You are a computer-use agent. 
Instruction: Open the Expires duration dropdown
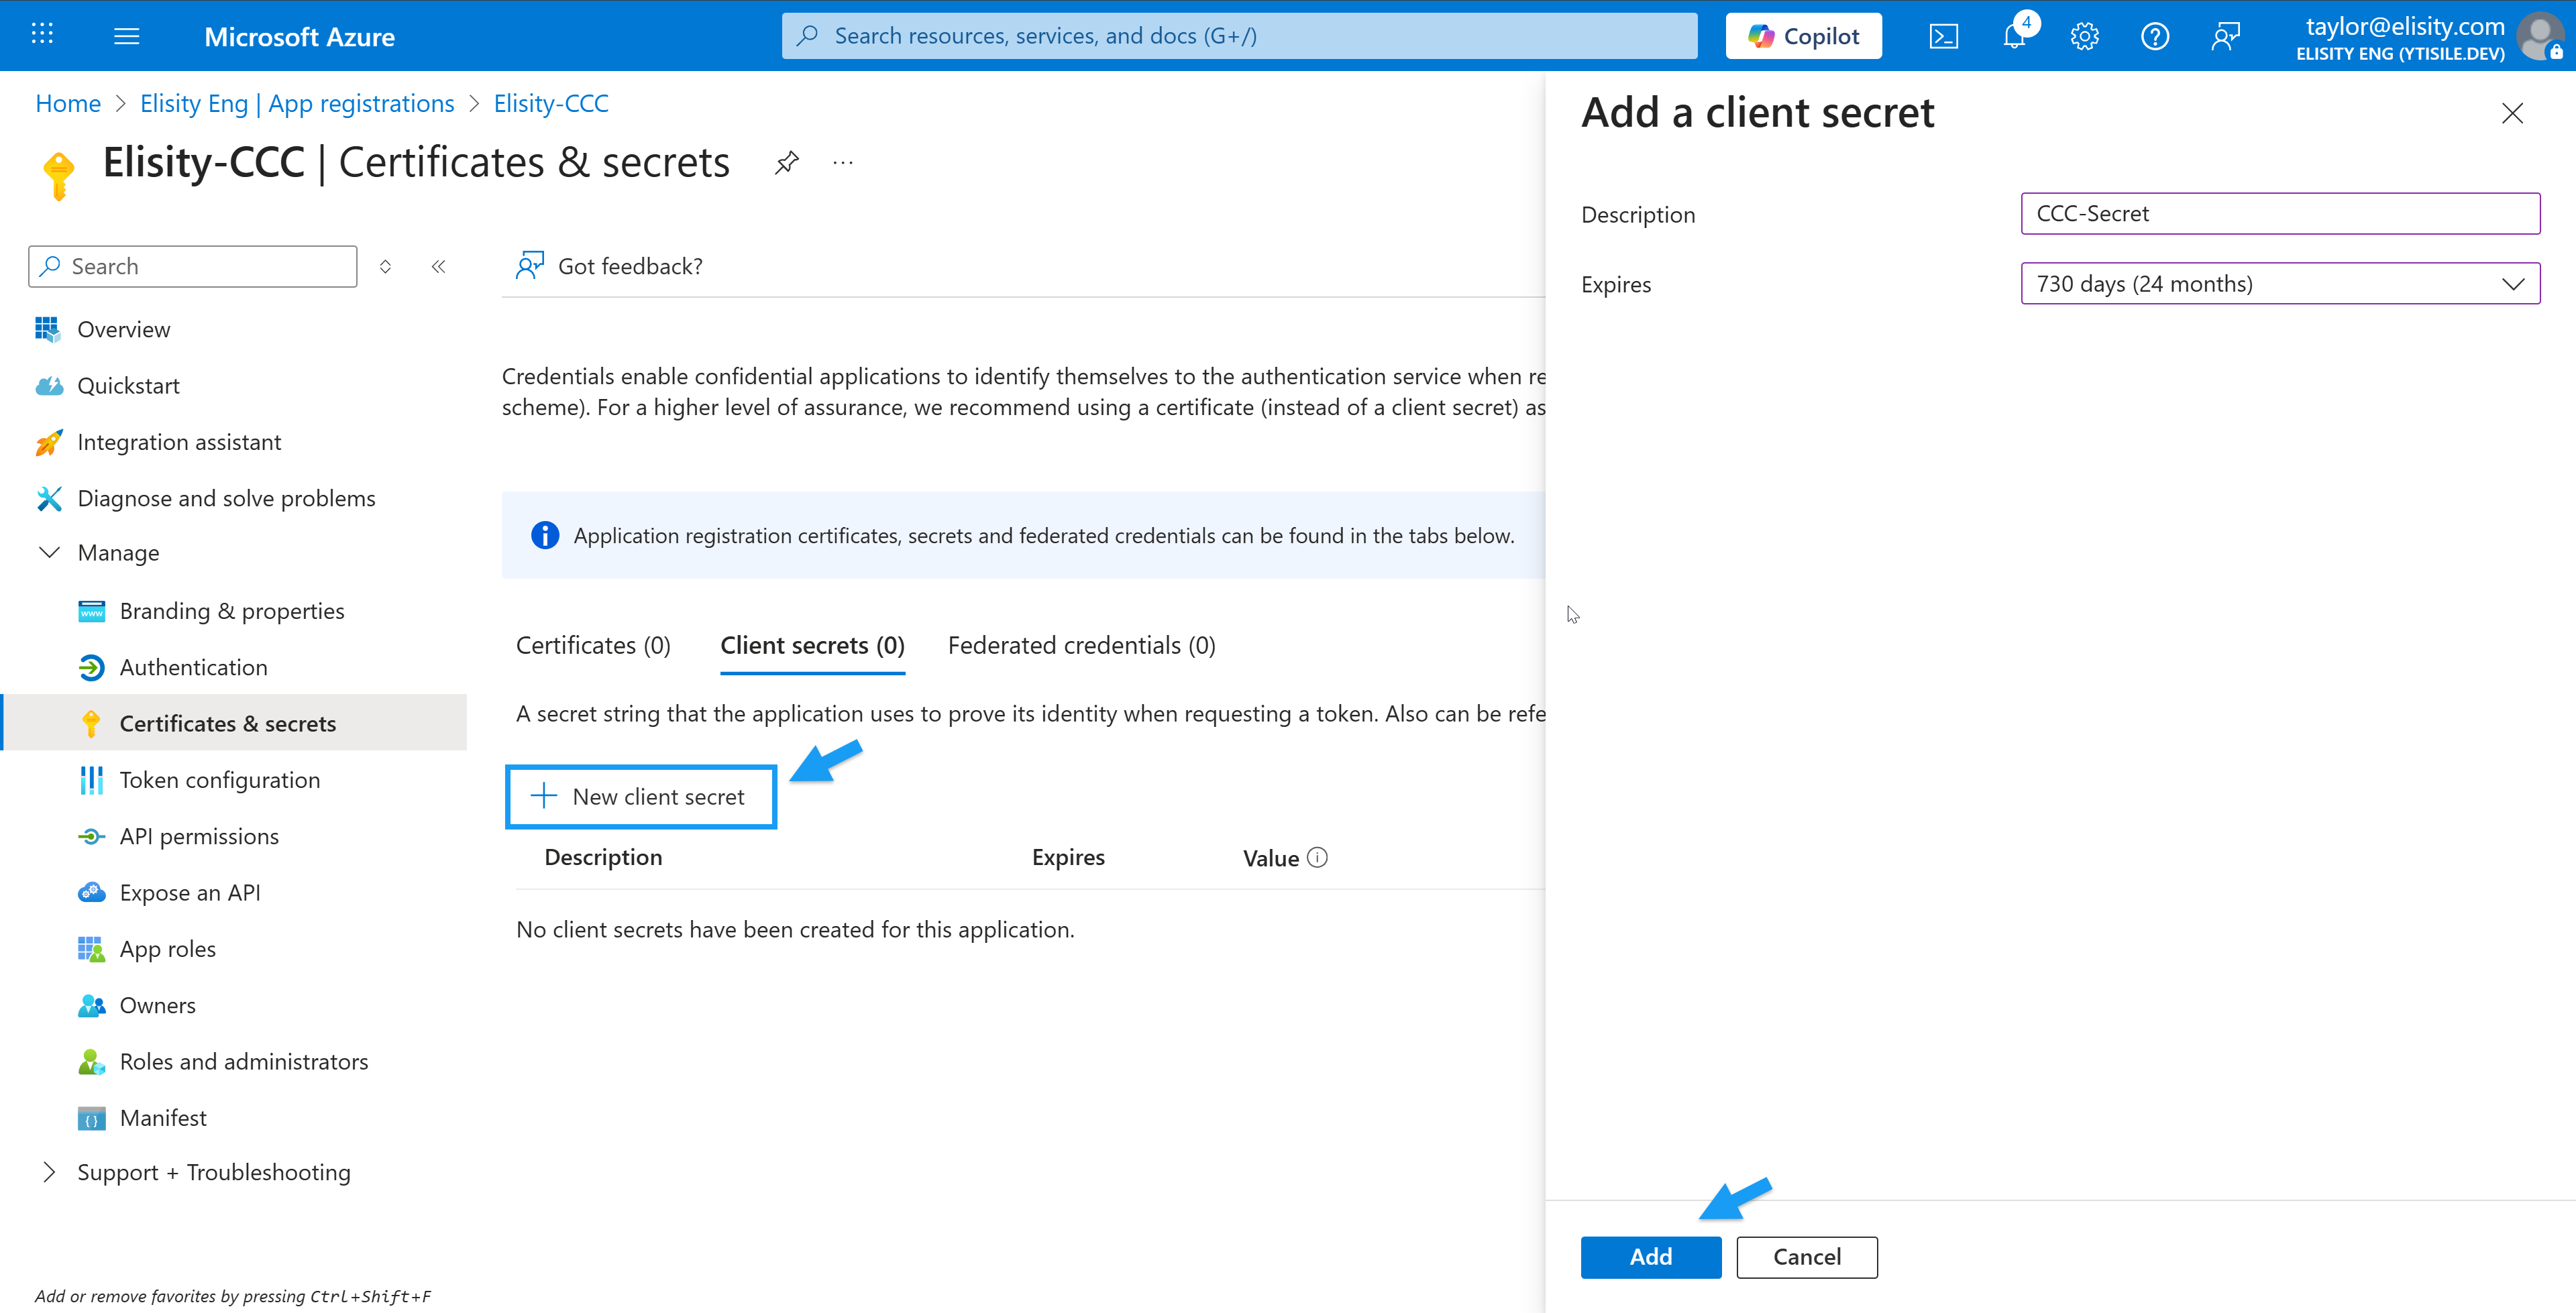tap(2279, 284)
